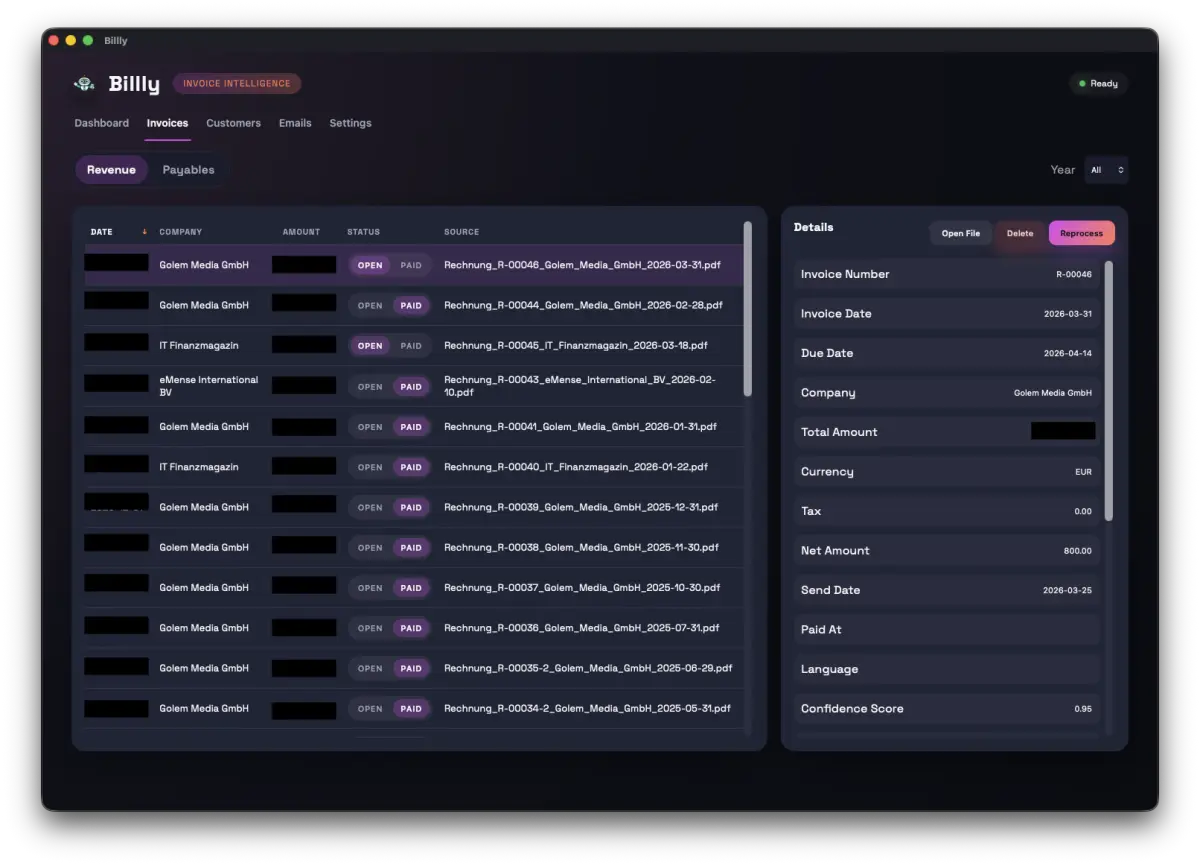Click the INVOICE INTELLIGENCE badge
Image resolution: width=1200 pixels, height=866 pixels.
point(237,83)
